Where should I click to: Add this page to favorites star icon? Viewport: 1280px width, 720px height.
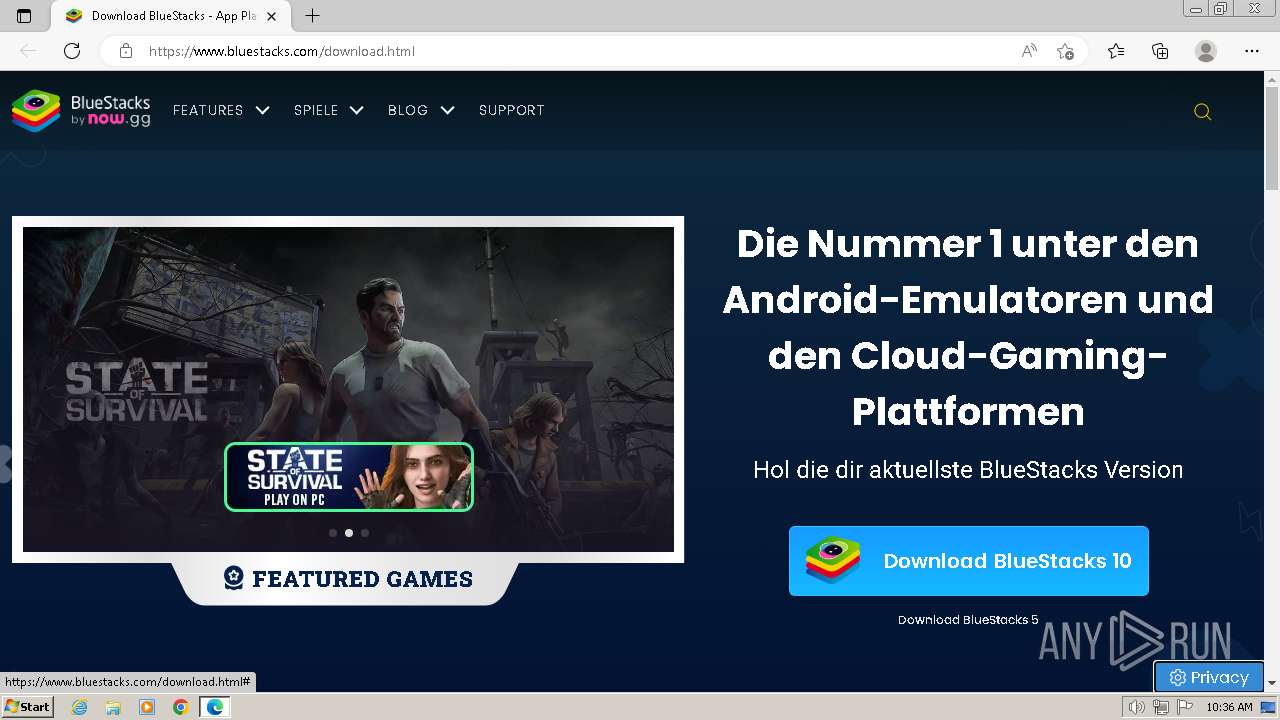coord(1065,51)
